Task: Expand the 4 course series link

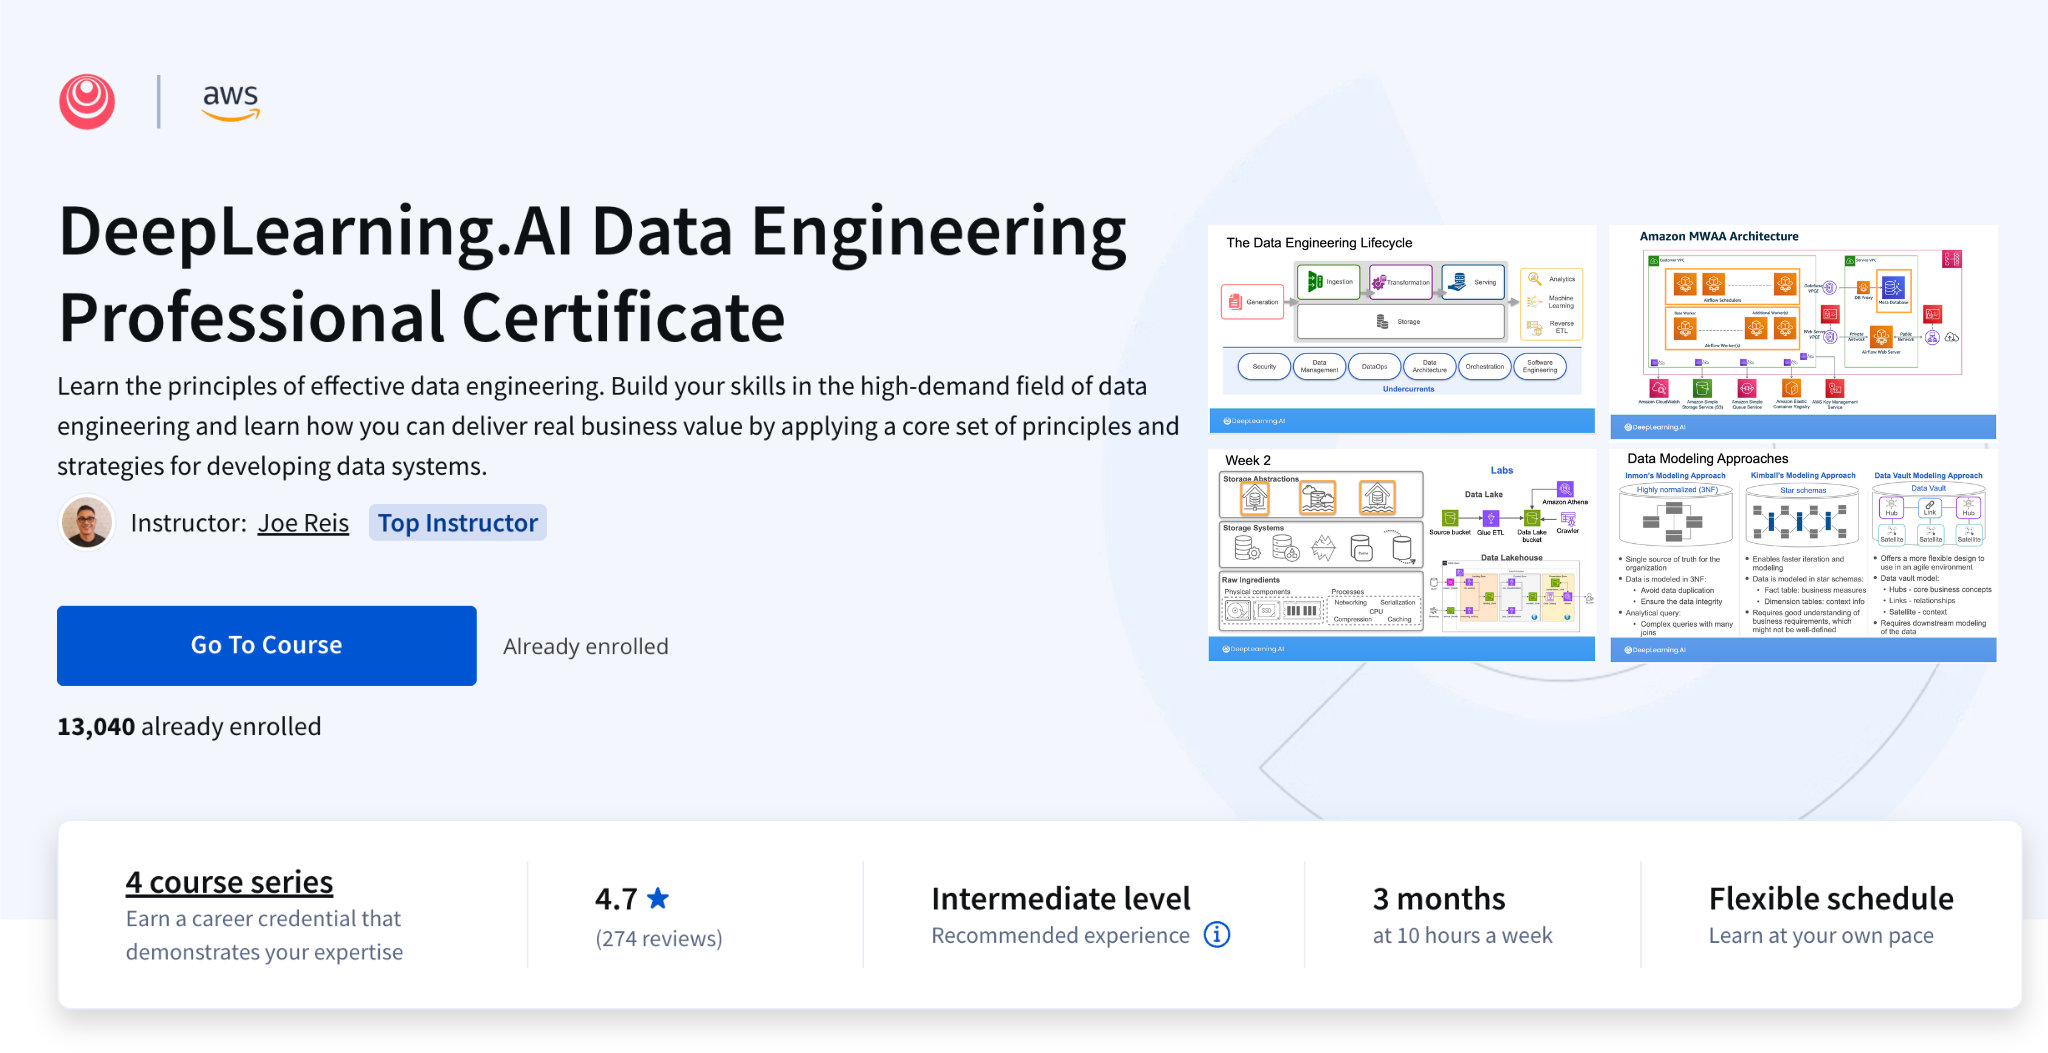Action: point(229,882)
